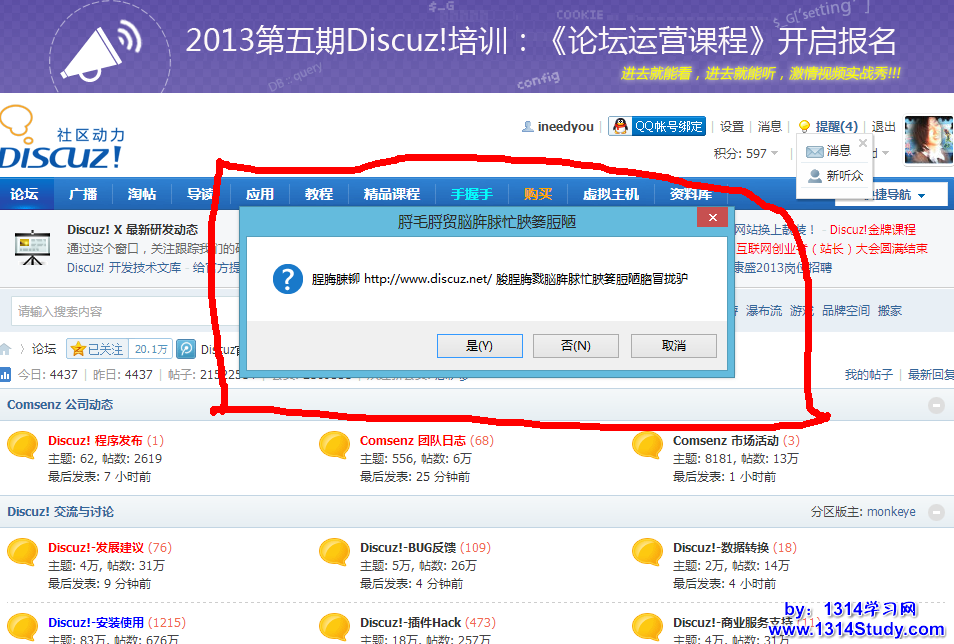
Task: Click the bubble icon for Discuz!-商业服务支持
Action: tap(647, 628)
